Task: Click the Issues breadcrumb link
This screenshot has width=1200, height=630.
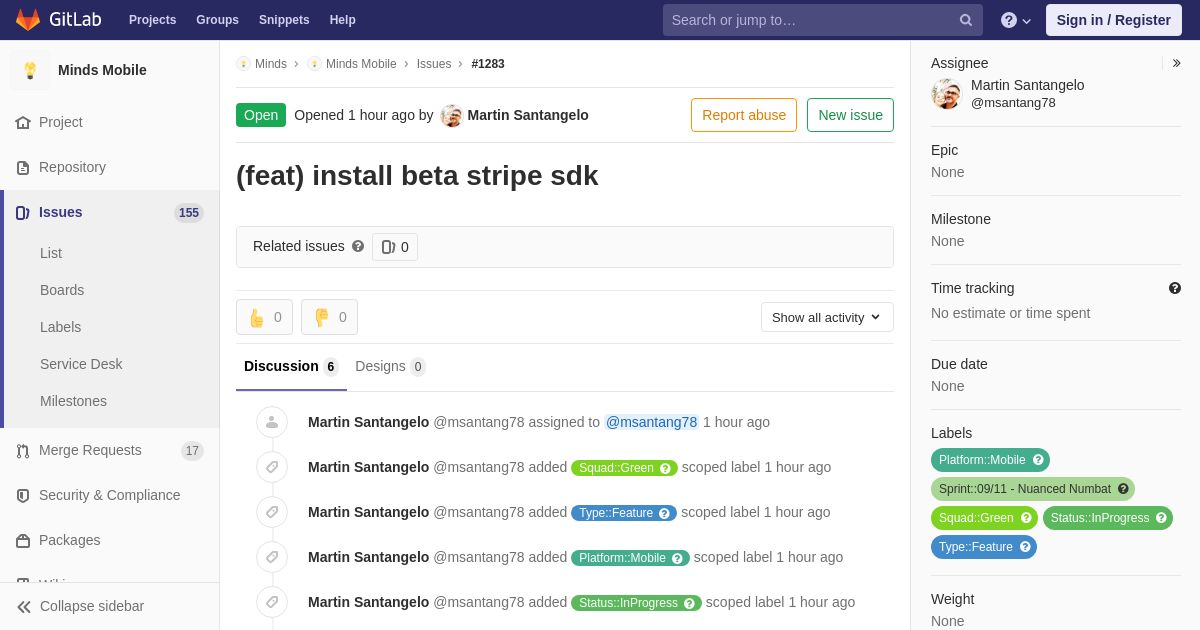Action: click(x=434, y=64)
